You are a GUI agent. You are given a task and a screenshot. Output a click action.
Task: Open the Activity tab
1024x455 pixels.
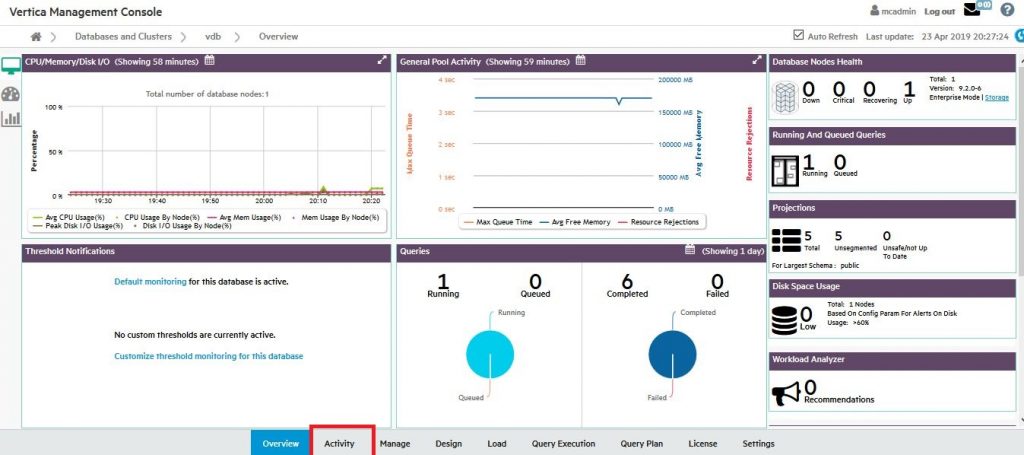(339, 443)
